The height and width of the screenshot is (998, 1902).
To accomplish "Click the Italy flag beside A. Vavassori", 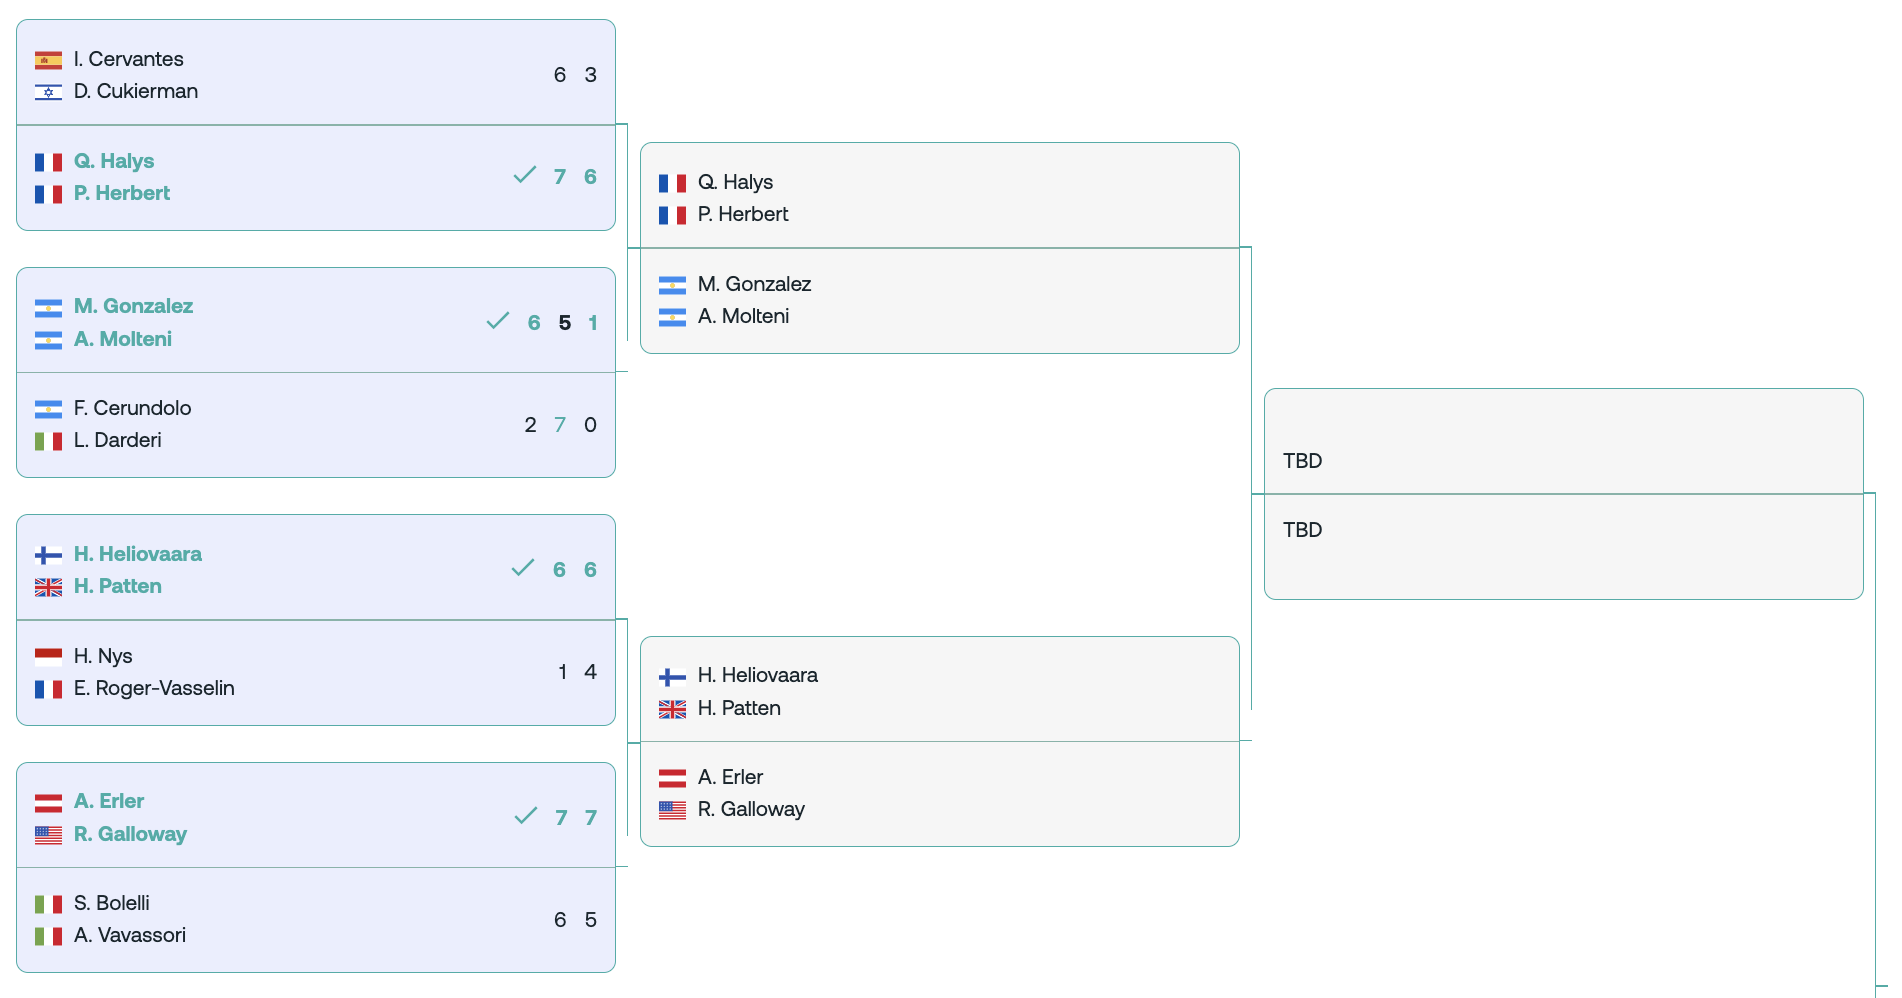I will 48,936.
